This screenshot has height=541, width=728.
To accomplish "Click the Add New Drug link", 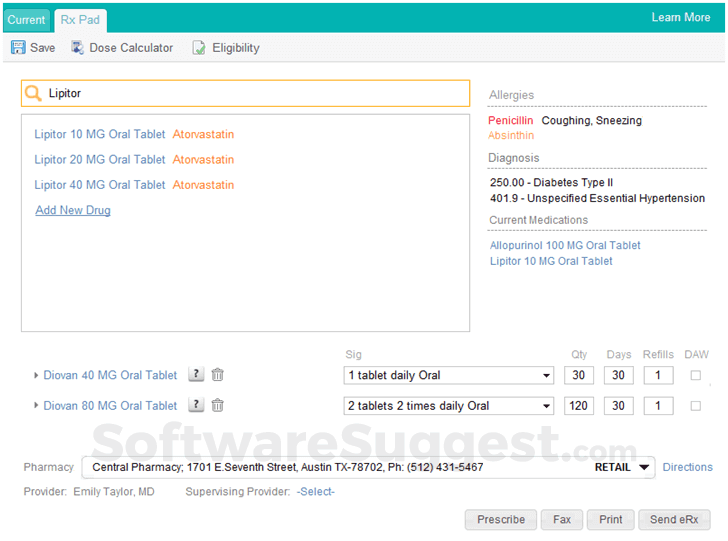I will 73,210.
